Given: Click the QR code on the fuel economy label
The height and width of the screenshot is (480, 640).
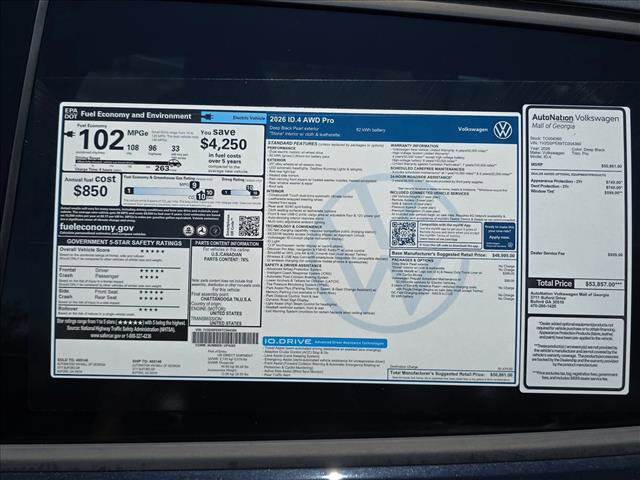Looking at the screenshot, I should click(249, 225).
